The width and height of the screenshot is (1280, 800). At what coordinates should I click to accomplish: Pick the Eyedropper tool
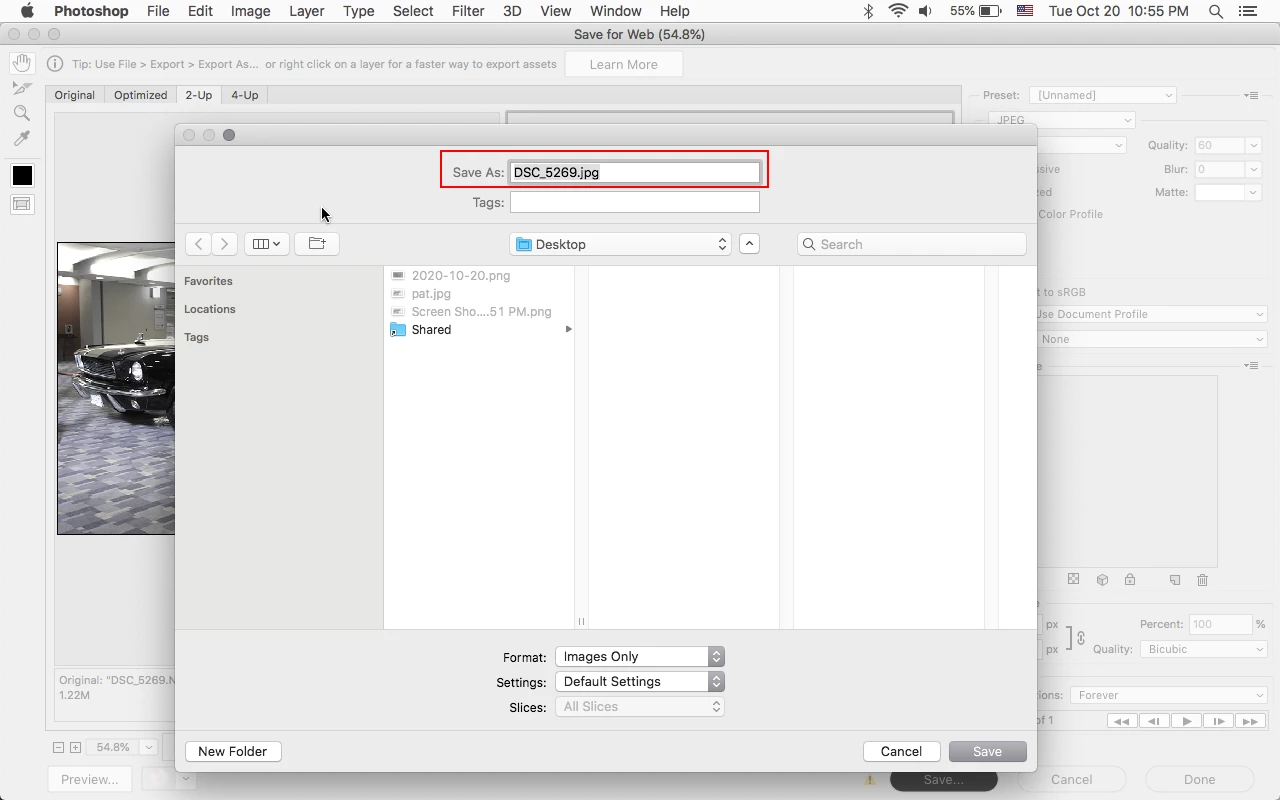(21, 138)
